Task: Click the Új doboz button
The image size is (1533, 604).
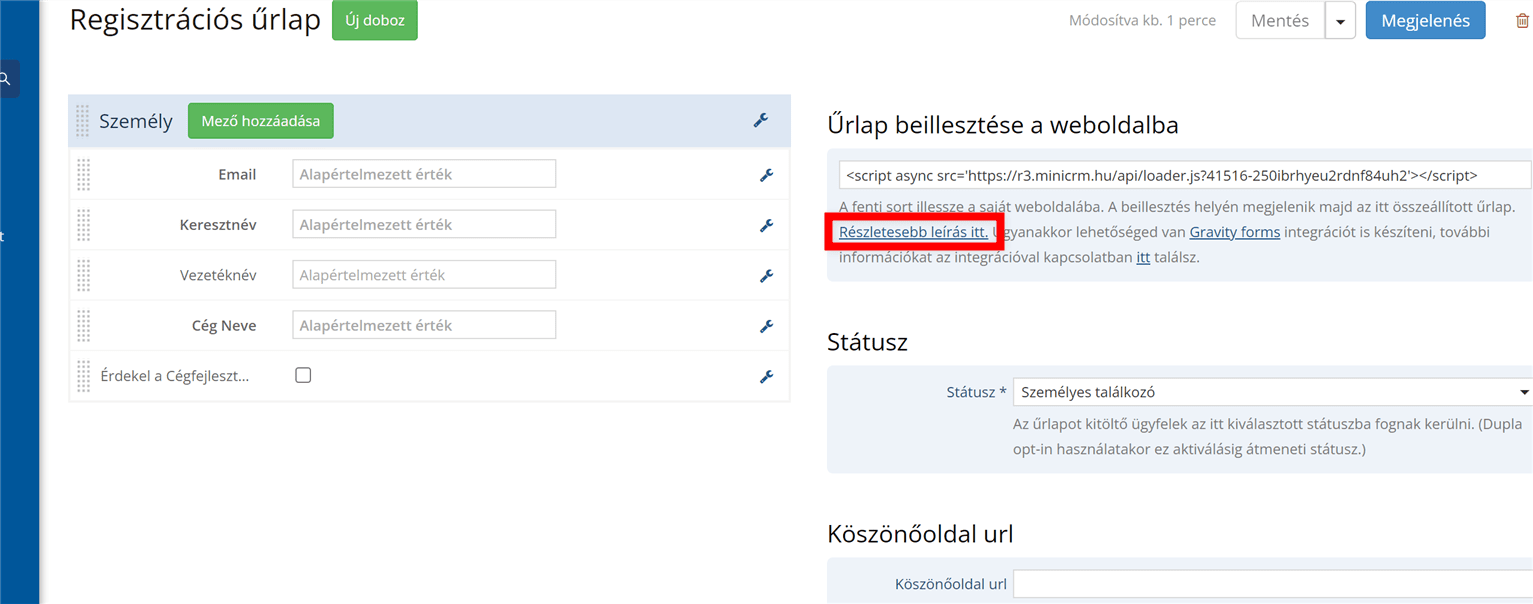Action: click(375, 20)
